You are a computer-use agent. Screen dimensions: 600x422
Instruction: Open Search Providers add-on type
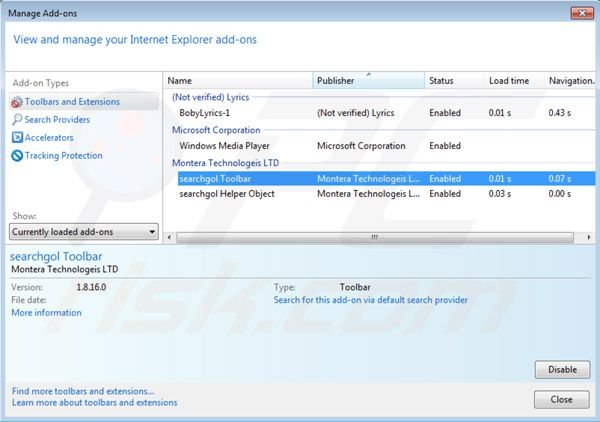pyautogui.click(x=57, y=120)
